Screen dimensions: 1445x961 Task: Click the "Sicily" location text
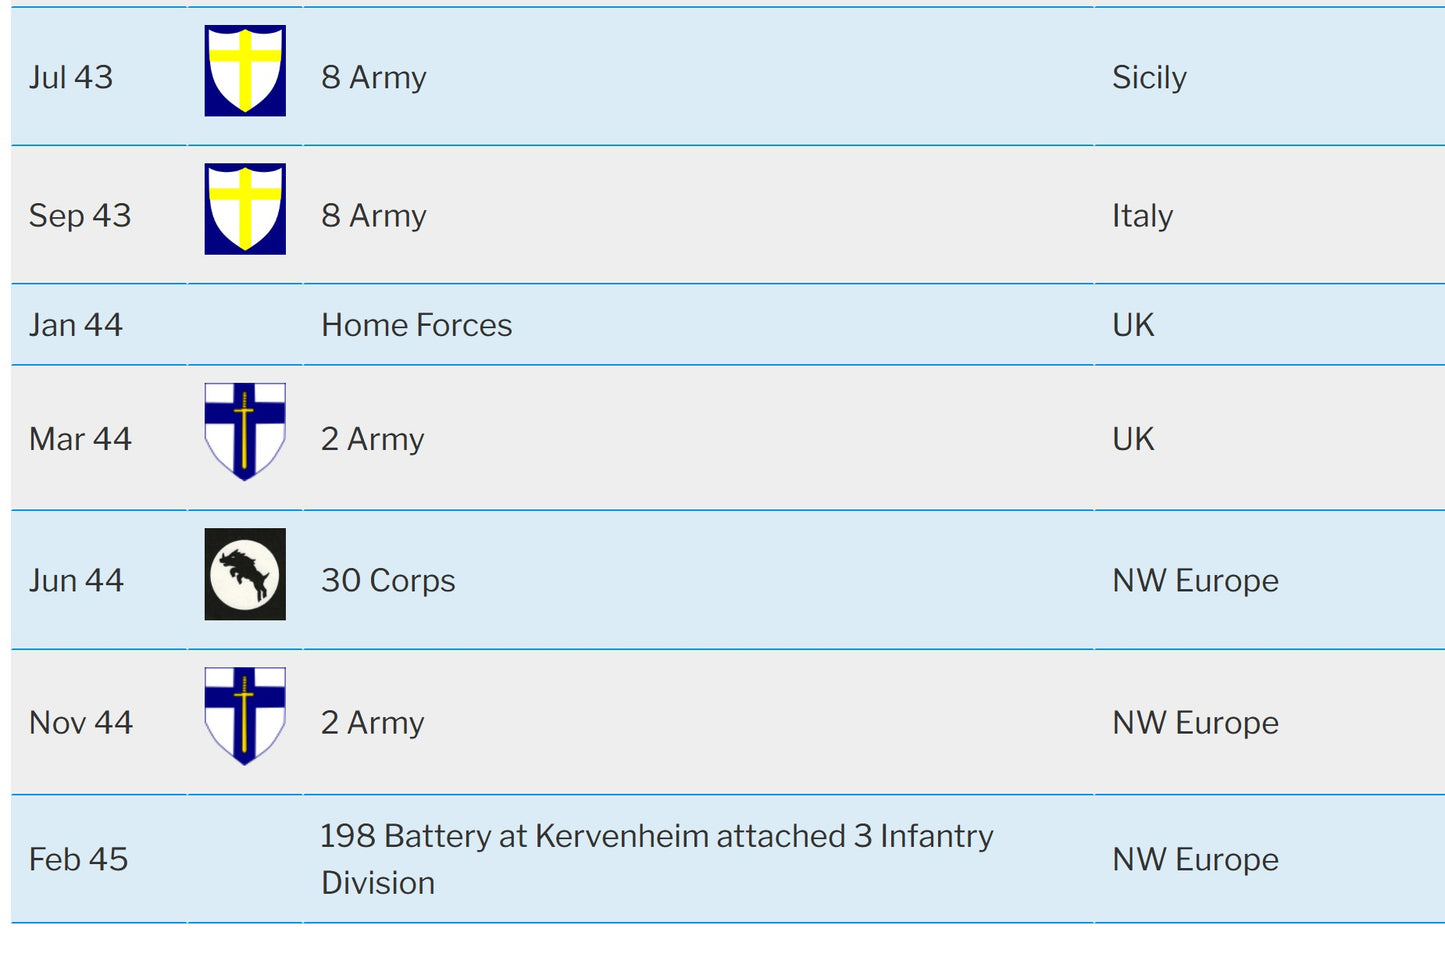(x=1149, y=77)
